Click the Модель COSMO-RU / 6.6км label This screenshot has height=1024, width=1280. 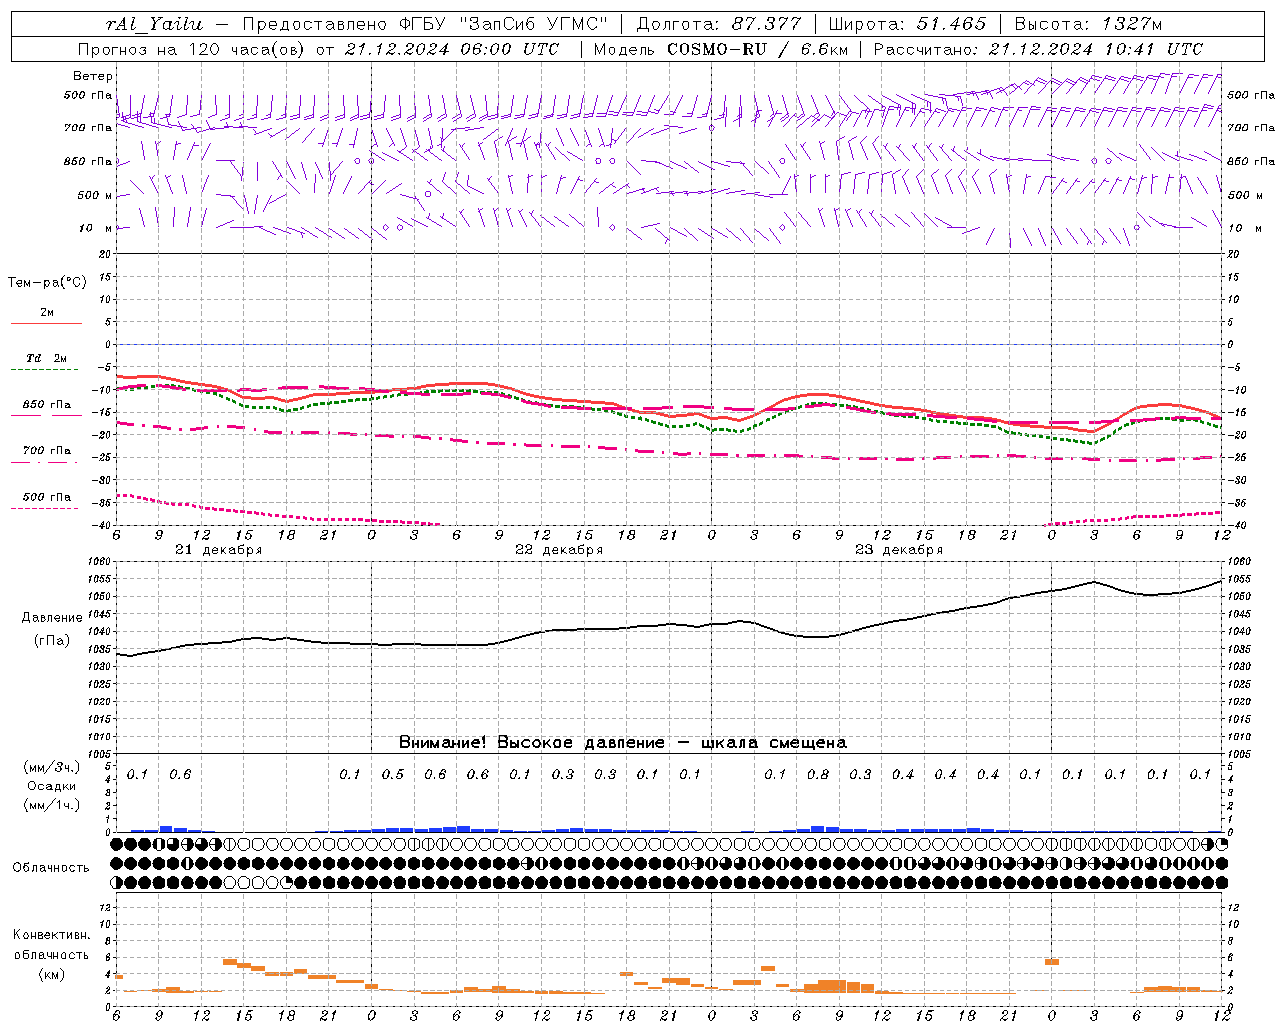click(720, 49)
